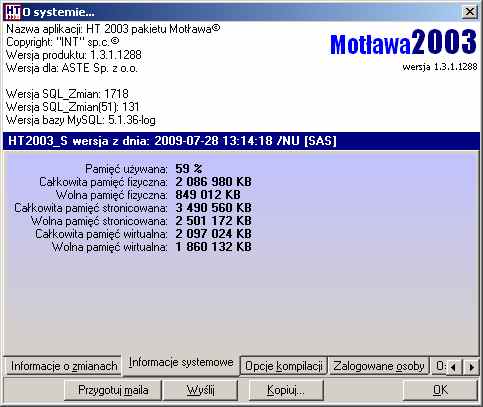Screen dimensions: 483x407
Task: Open the Zalogowane osoby tab
Action: pos(379,366)
